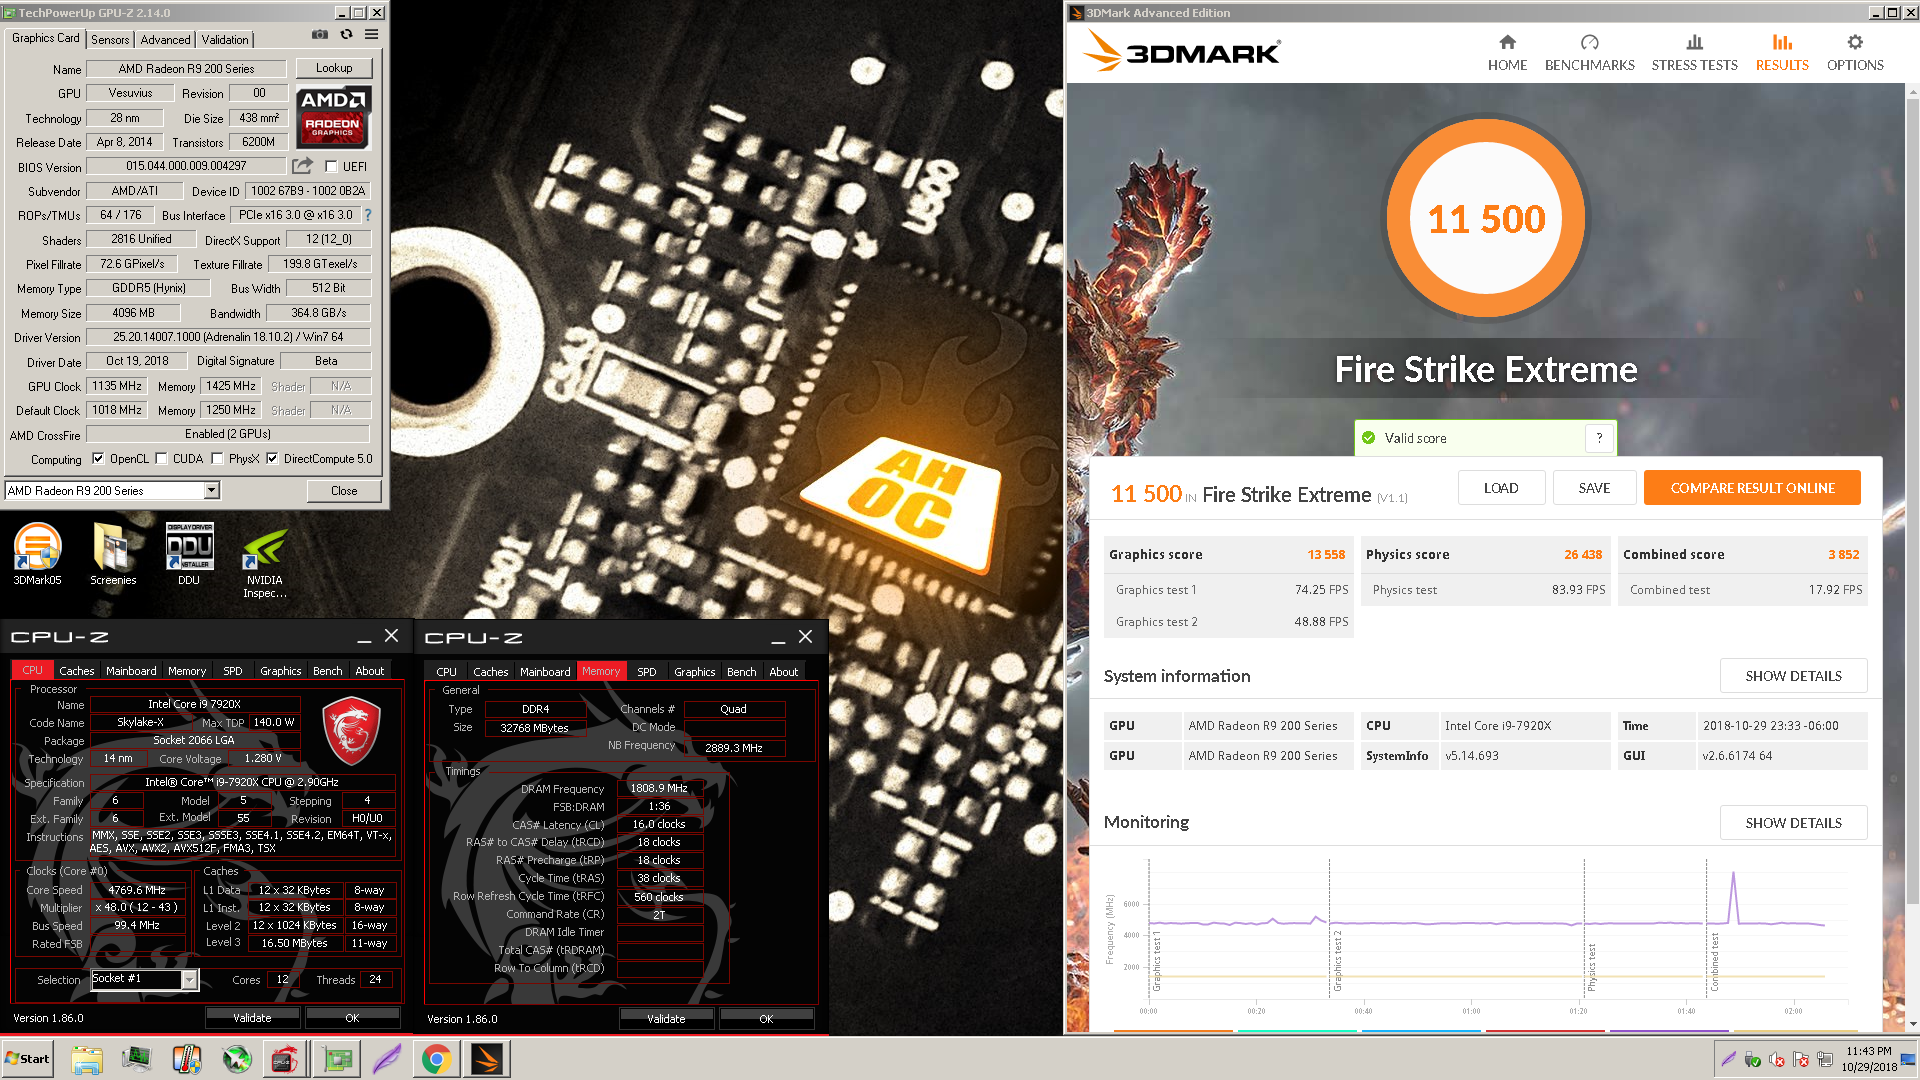Switch to the GPU-Z Validation tab
The height and width of the screenshot is (1080, 1920).
225,40
